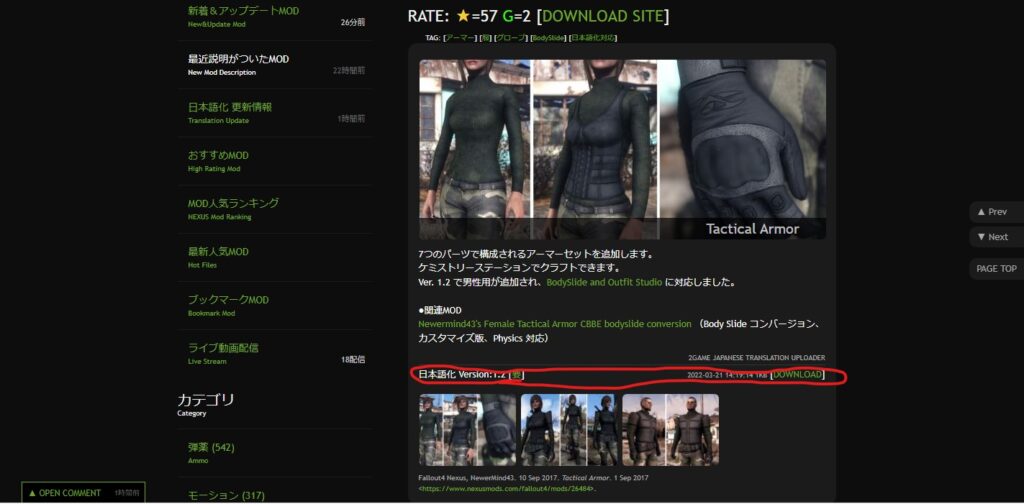Click the カテゴリ heading
This screenshot has width=1024, height=504.
point(205,400)
